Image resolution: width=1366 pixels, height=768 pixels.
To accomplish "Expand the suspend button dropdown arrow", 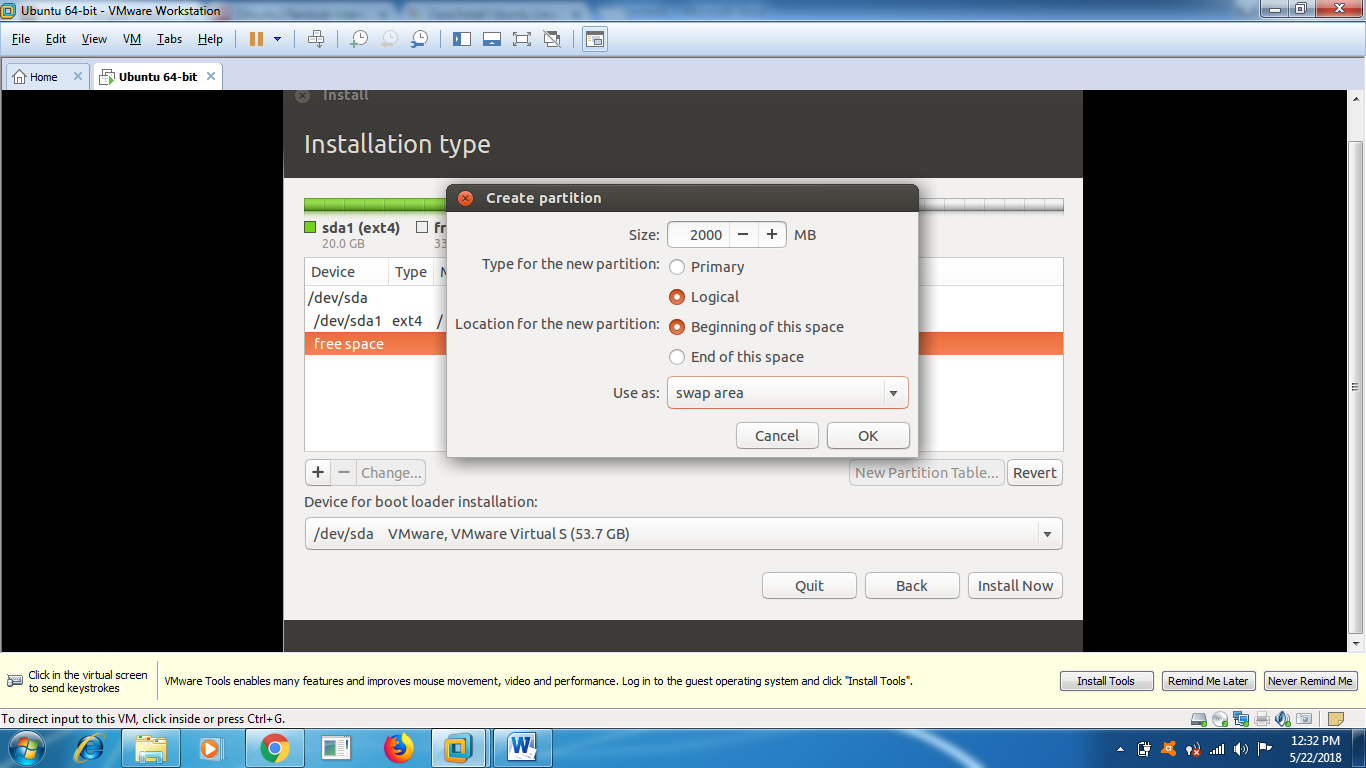I will point(277,39).
